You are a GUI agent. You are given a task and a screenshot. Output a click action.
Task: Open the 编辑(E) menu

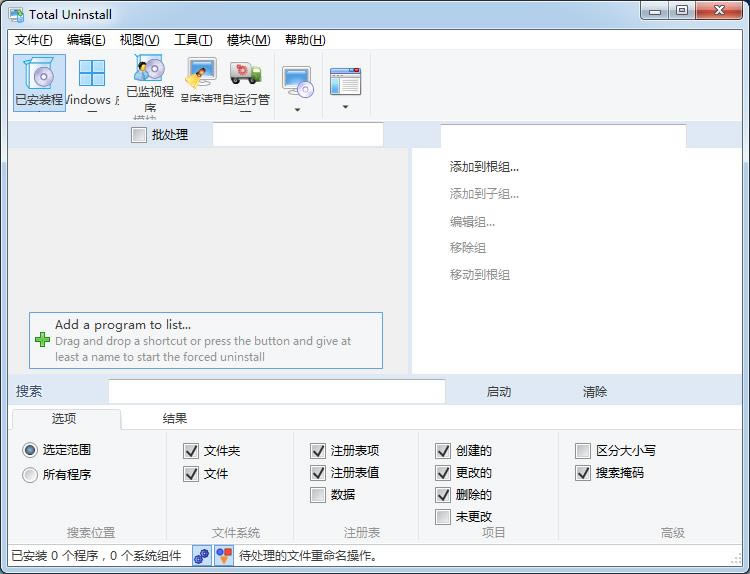(x=86, y=40)
